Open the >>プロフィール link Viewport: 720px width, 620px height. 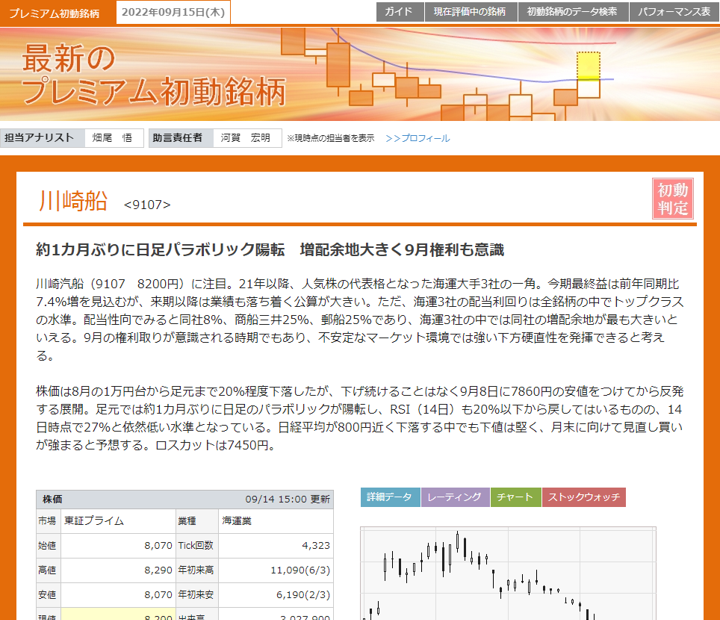pyautogui.click(x=417, y=138)
